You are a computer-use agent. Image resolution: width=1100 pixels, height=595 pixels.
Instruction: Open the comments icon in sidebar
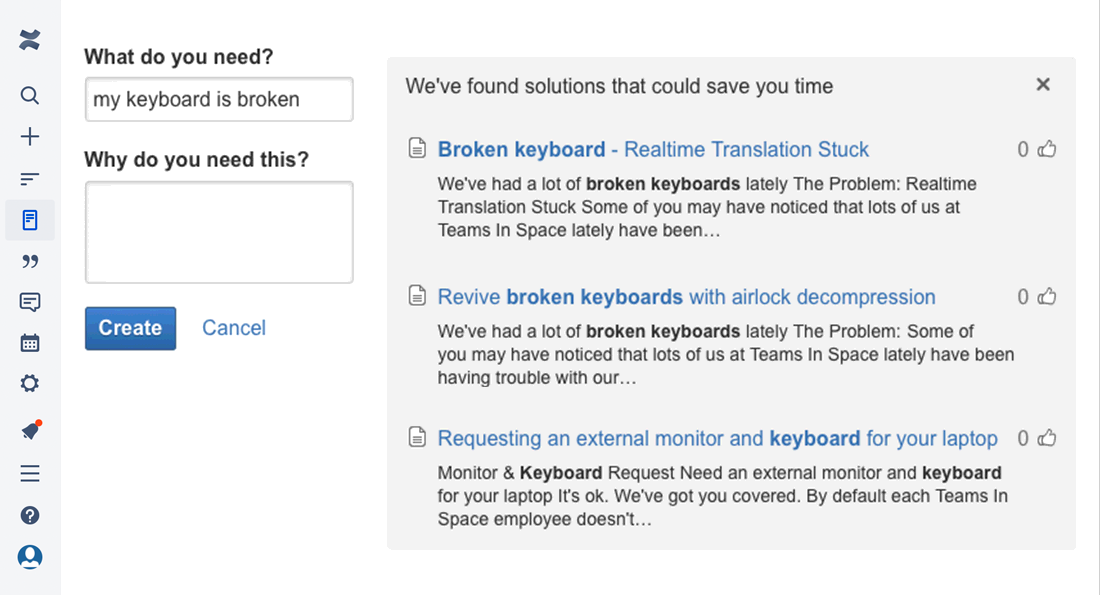point(30,302)
